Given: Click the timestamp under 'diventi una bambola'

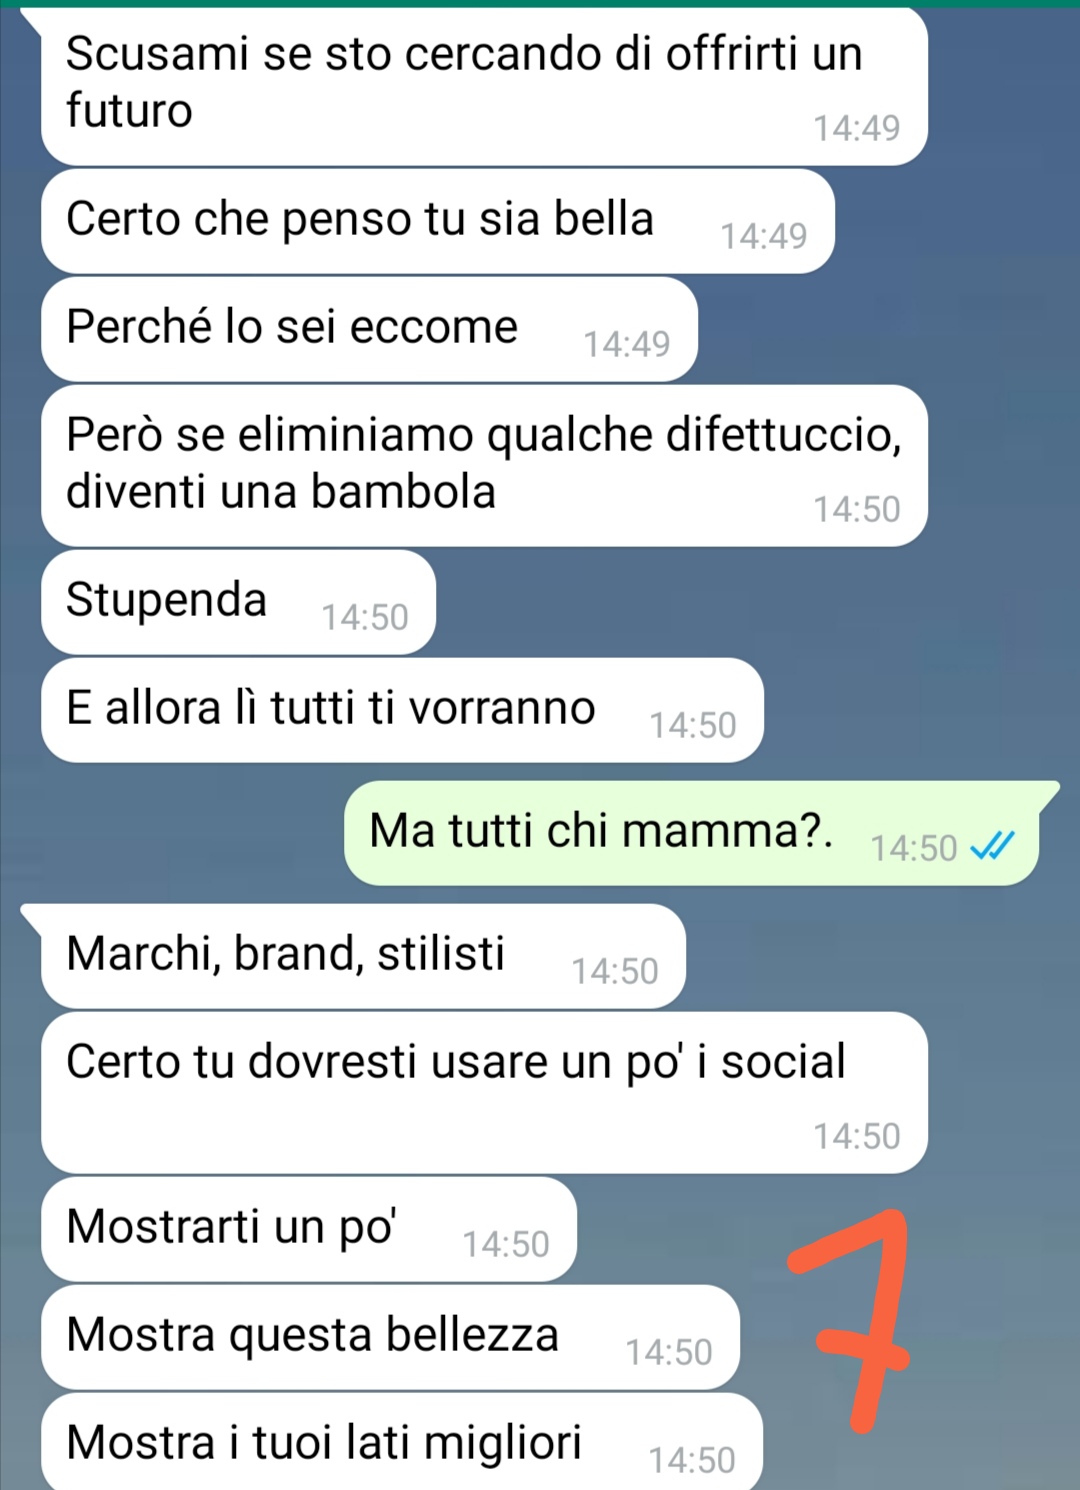Looking at the screenshot, I should click(856, 509).
